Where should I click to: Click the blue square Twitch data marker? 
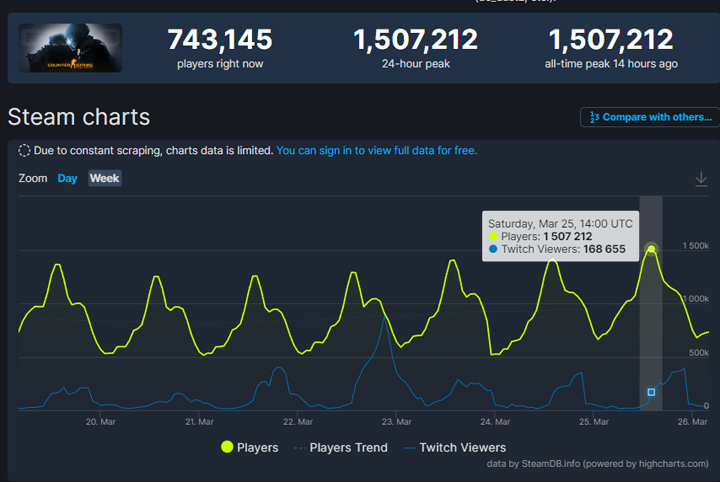(x=651, y=392)
